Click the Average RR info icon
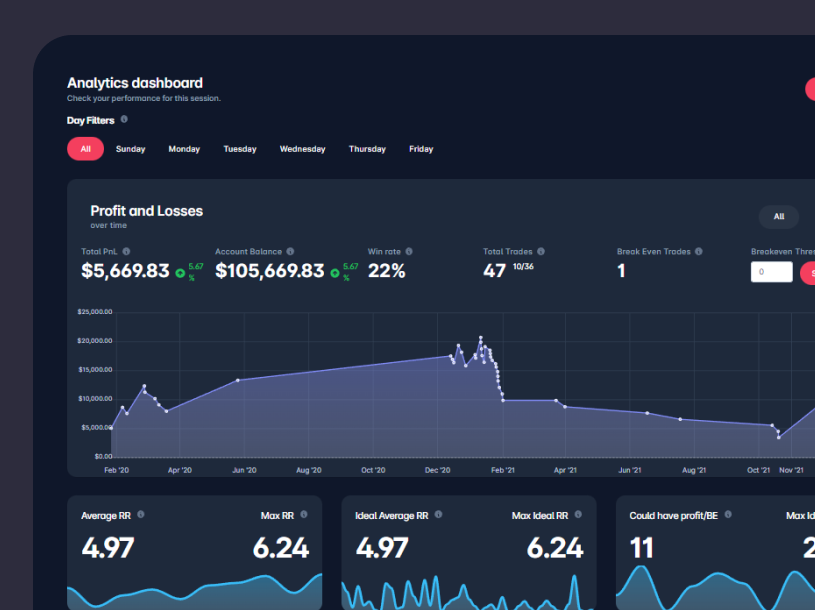This screenshot has width=815, height=610. pyautogui.click(x=141, y=515)
